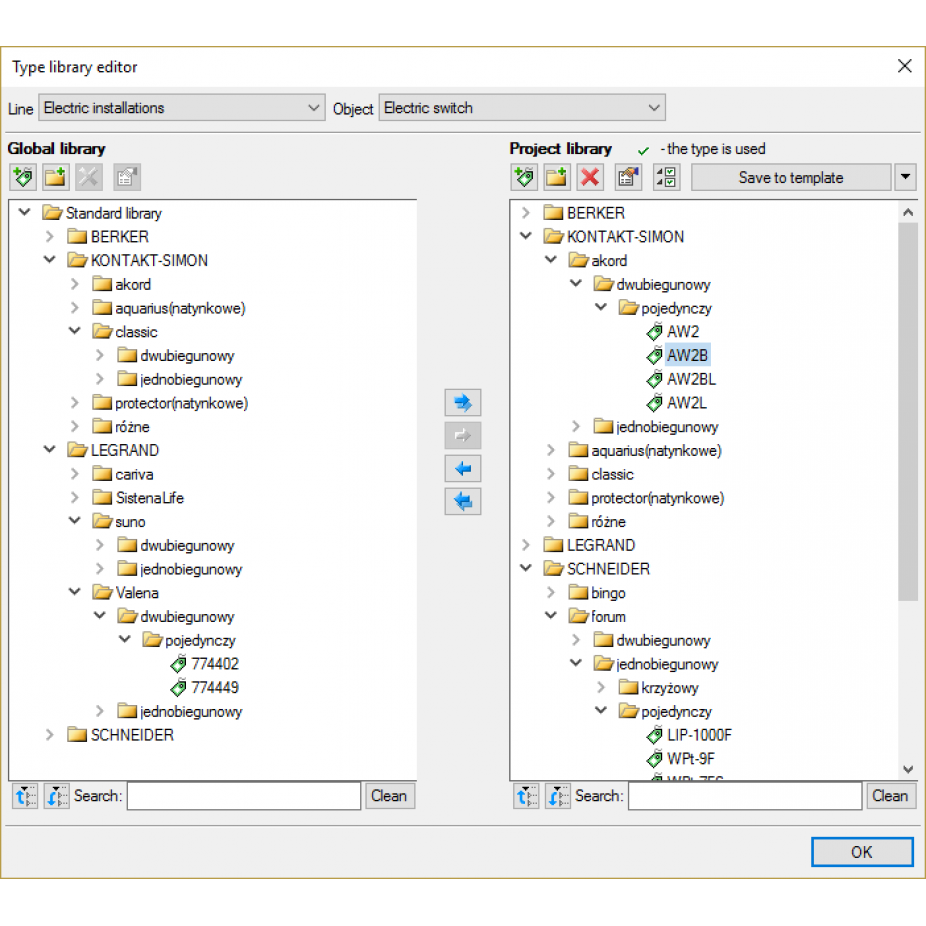
Task: Collapse all tree icon in Global library search bar
Action: [x=57, y=796]
